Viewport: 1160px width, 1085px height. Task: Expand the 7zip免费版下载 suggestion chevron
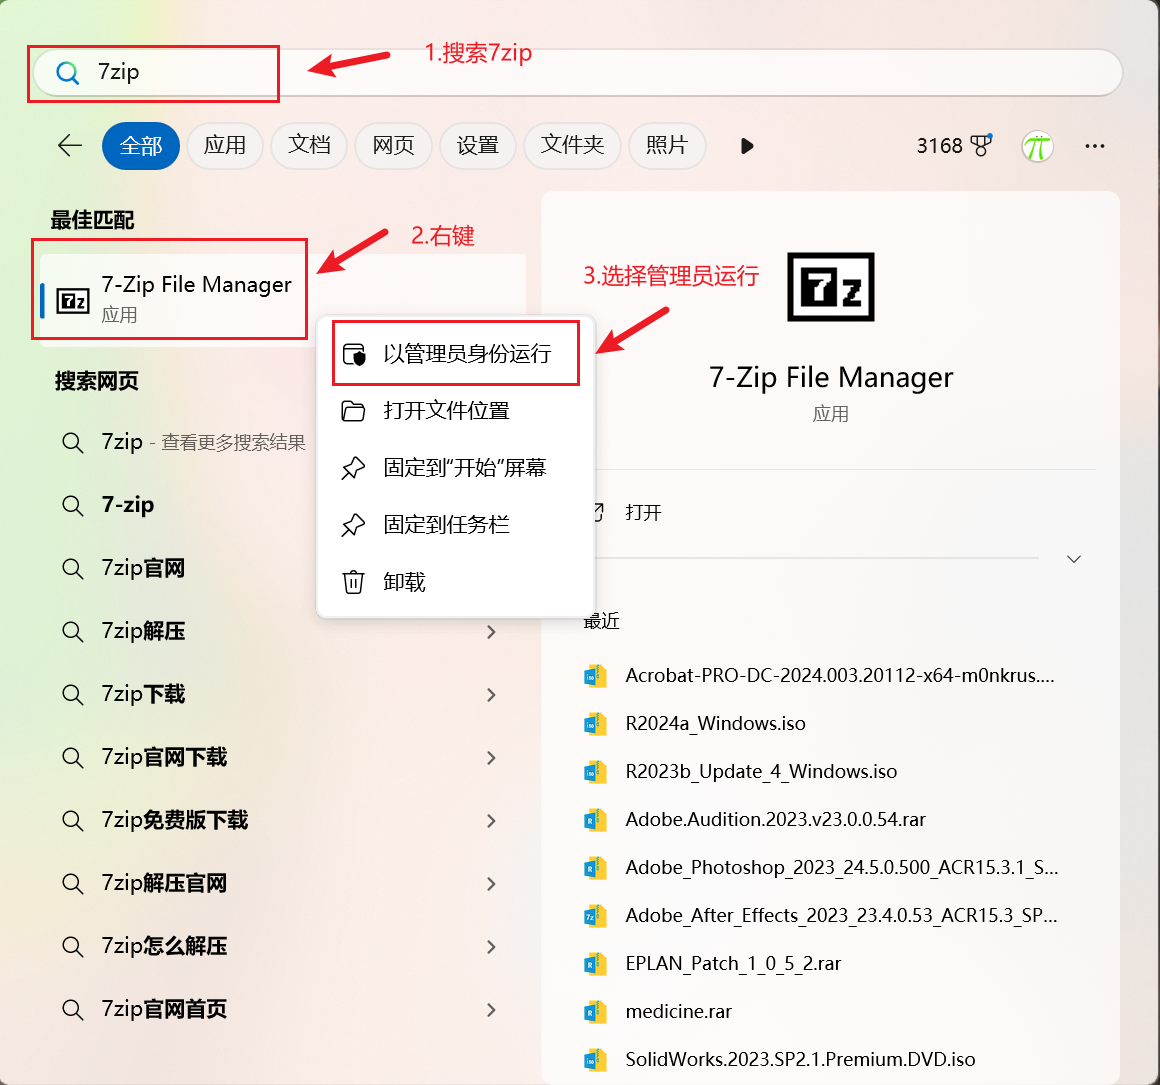click(491, 820)
